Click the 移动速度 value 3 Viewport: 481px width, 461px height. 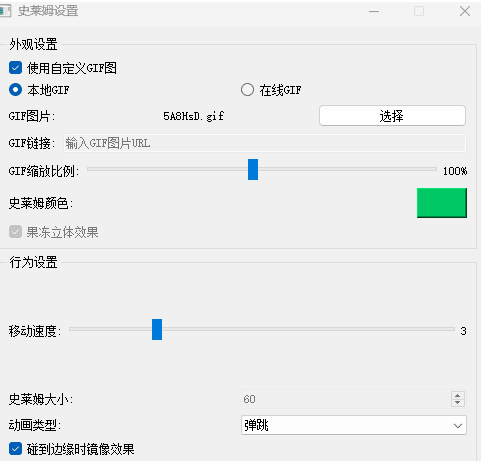click(463, 331)
